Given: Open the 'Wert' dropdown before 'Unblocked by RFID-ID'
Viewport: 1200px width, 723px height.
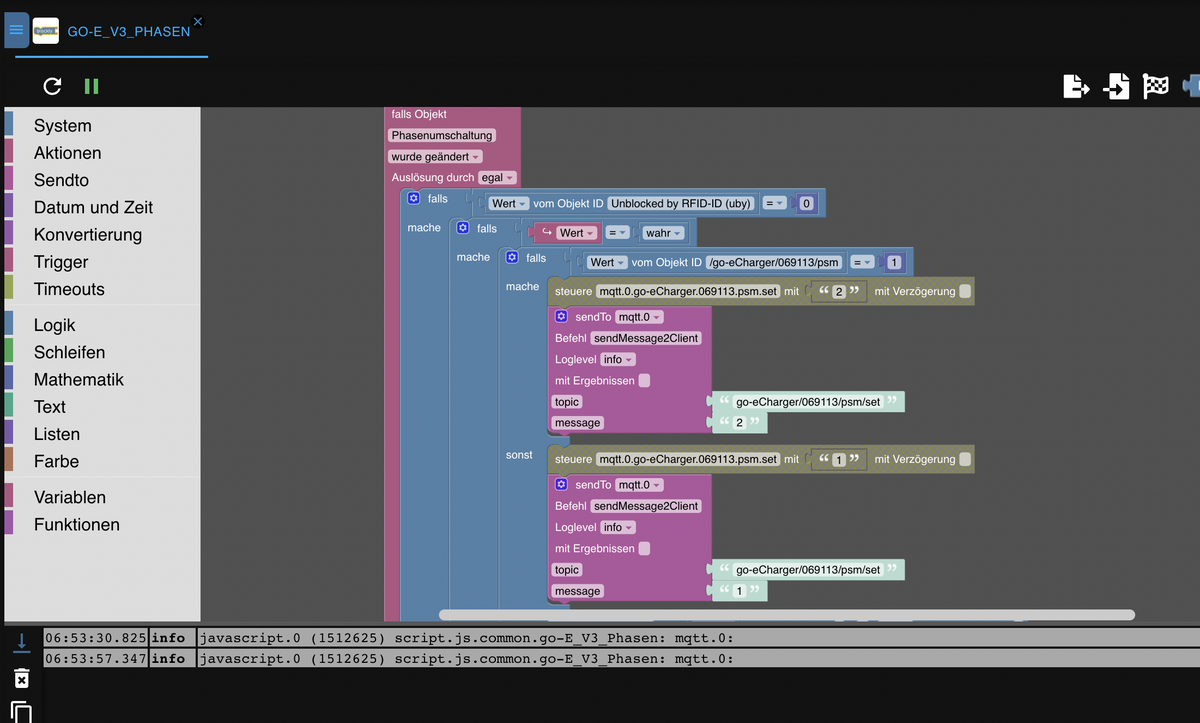Looking at the screenshot, I should coord(509,203).
